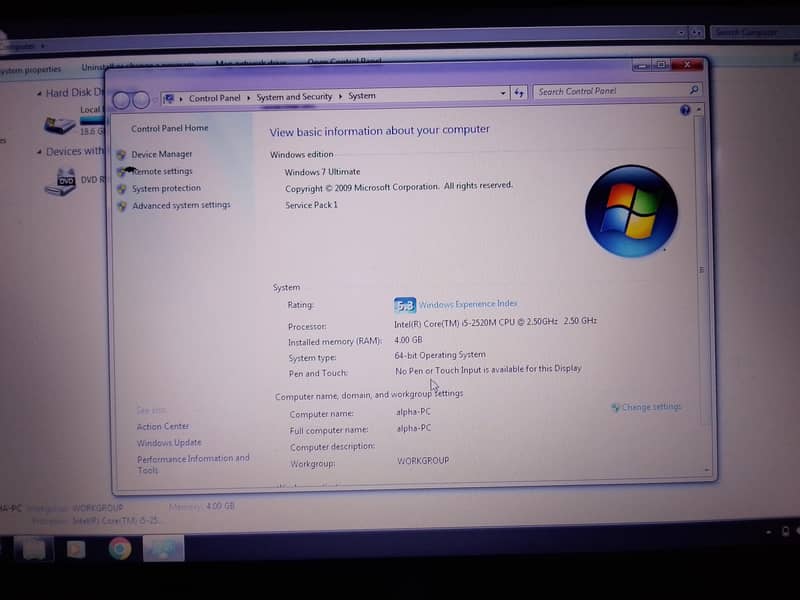The width and height of the screenshot is (800, 600).
Task: Close the System window
Action: point(687,65)
